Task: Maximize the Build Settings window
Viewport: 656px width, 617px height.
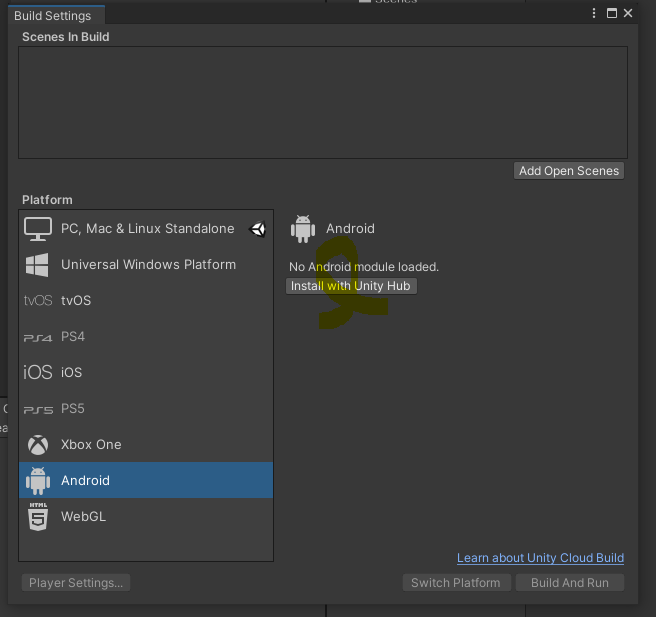Action: (612, 13)
